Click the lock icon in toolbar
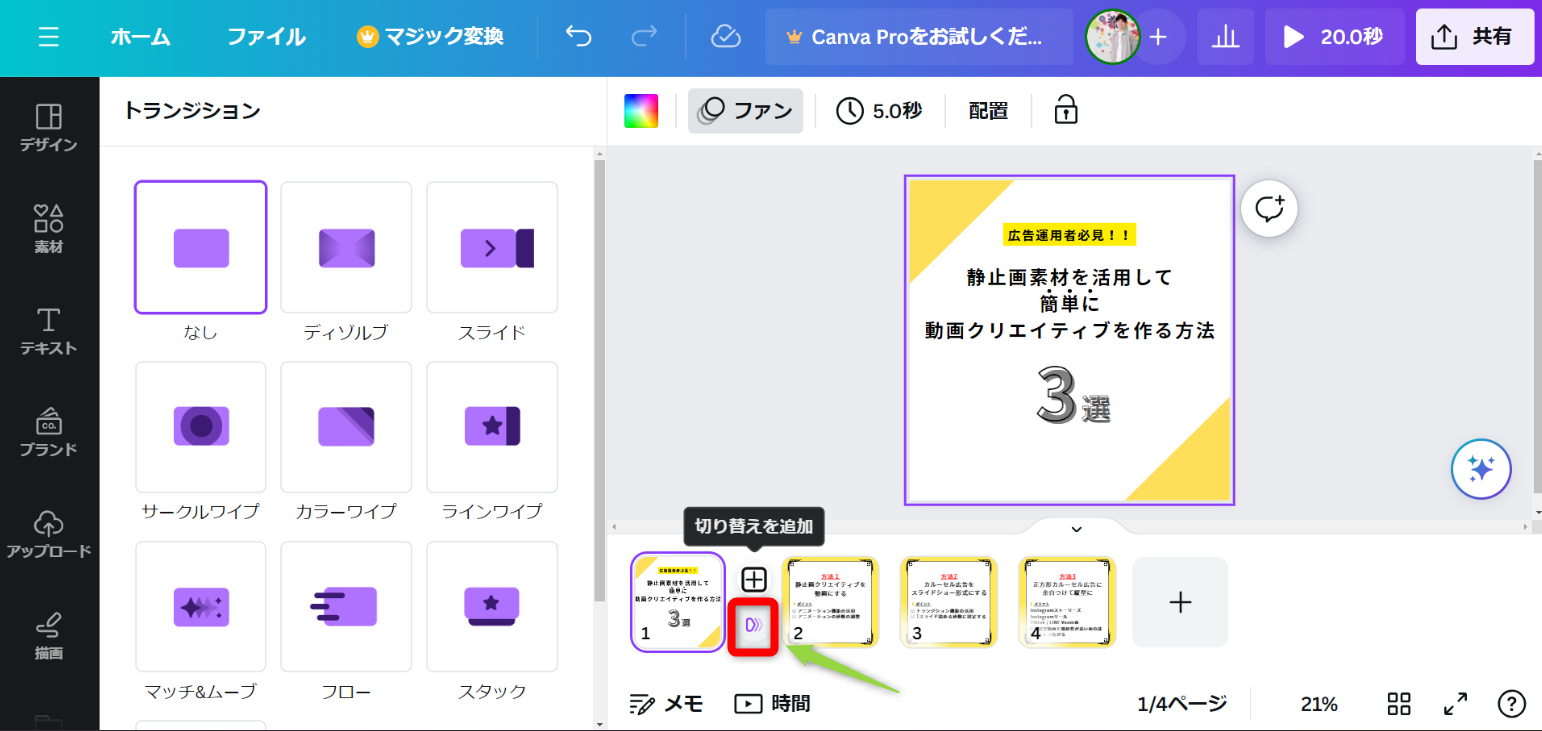This screenshot has height=731, width=1542. (x=1066, y=111)
